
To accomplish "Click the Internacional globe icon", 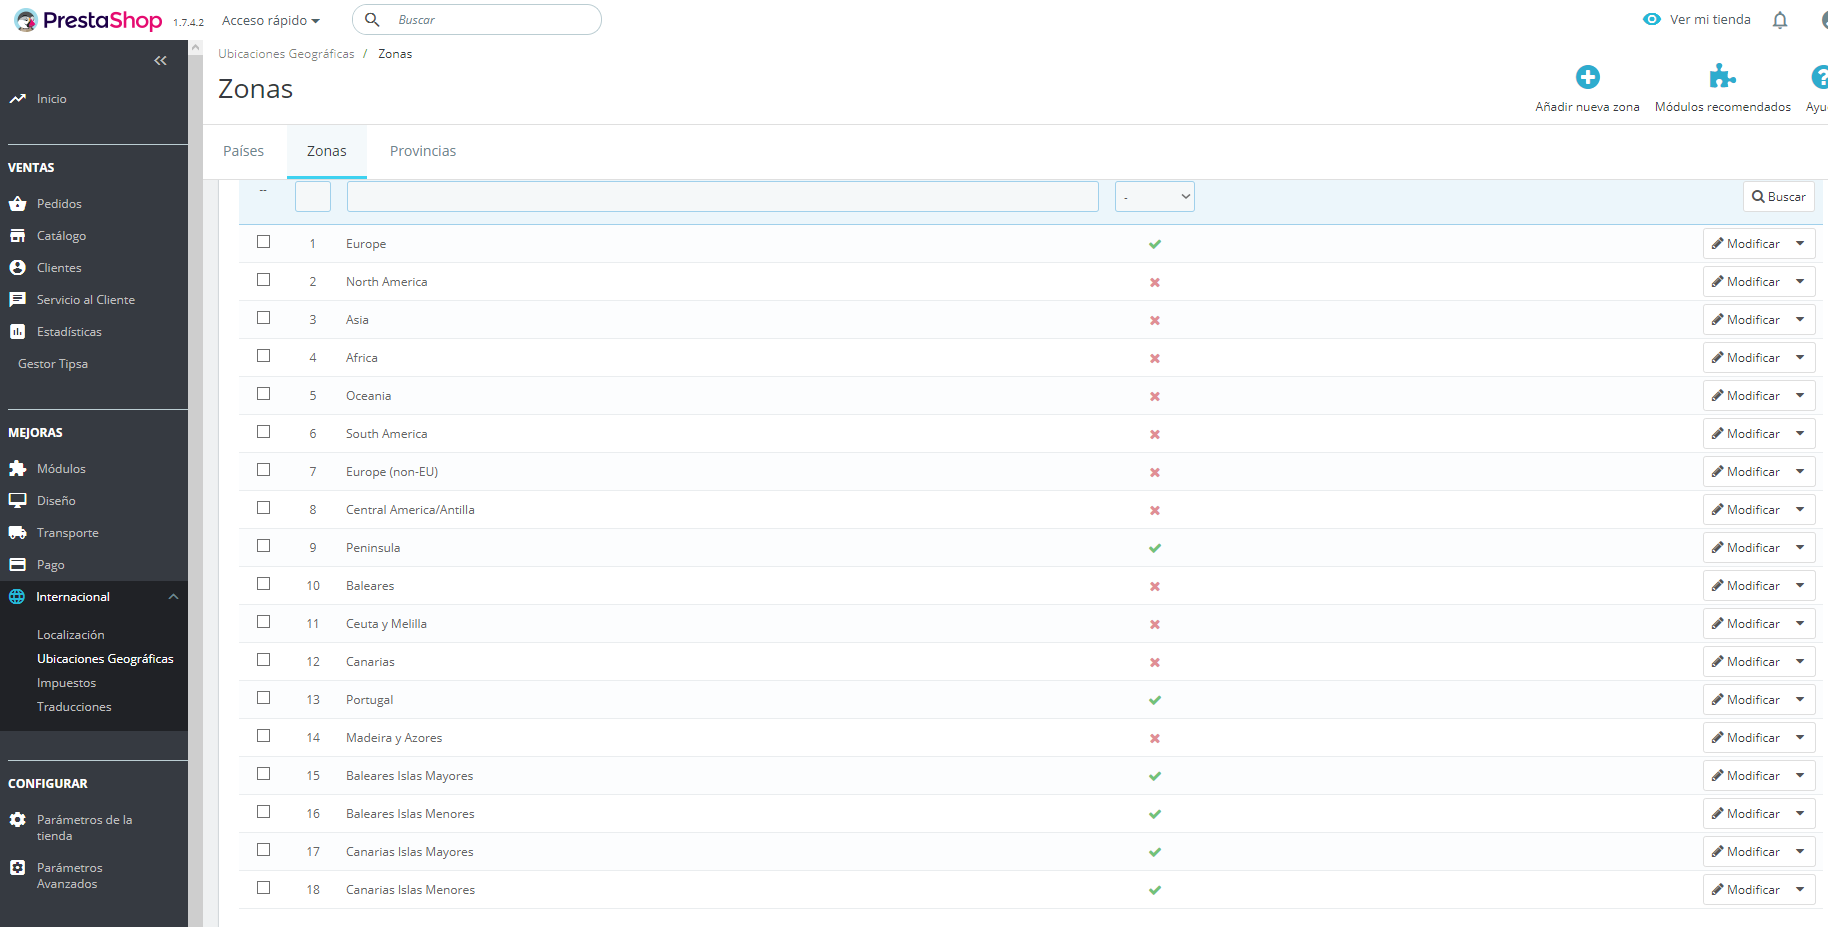I will tap(17, 597).
